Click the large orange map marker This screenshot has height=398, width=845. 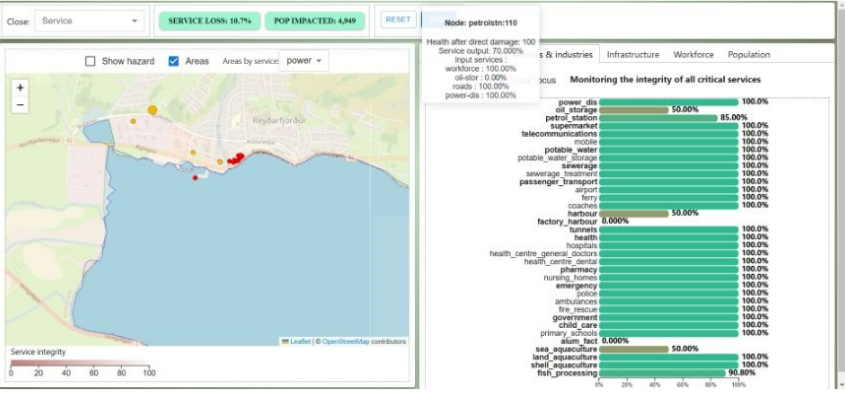153,110
